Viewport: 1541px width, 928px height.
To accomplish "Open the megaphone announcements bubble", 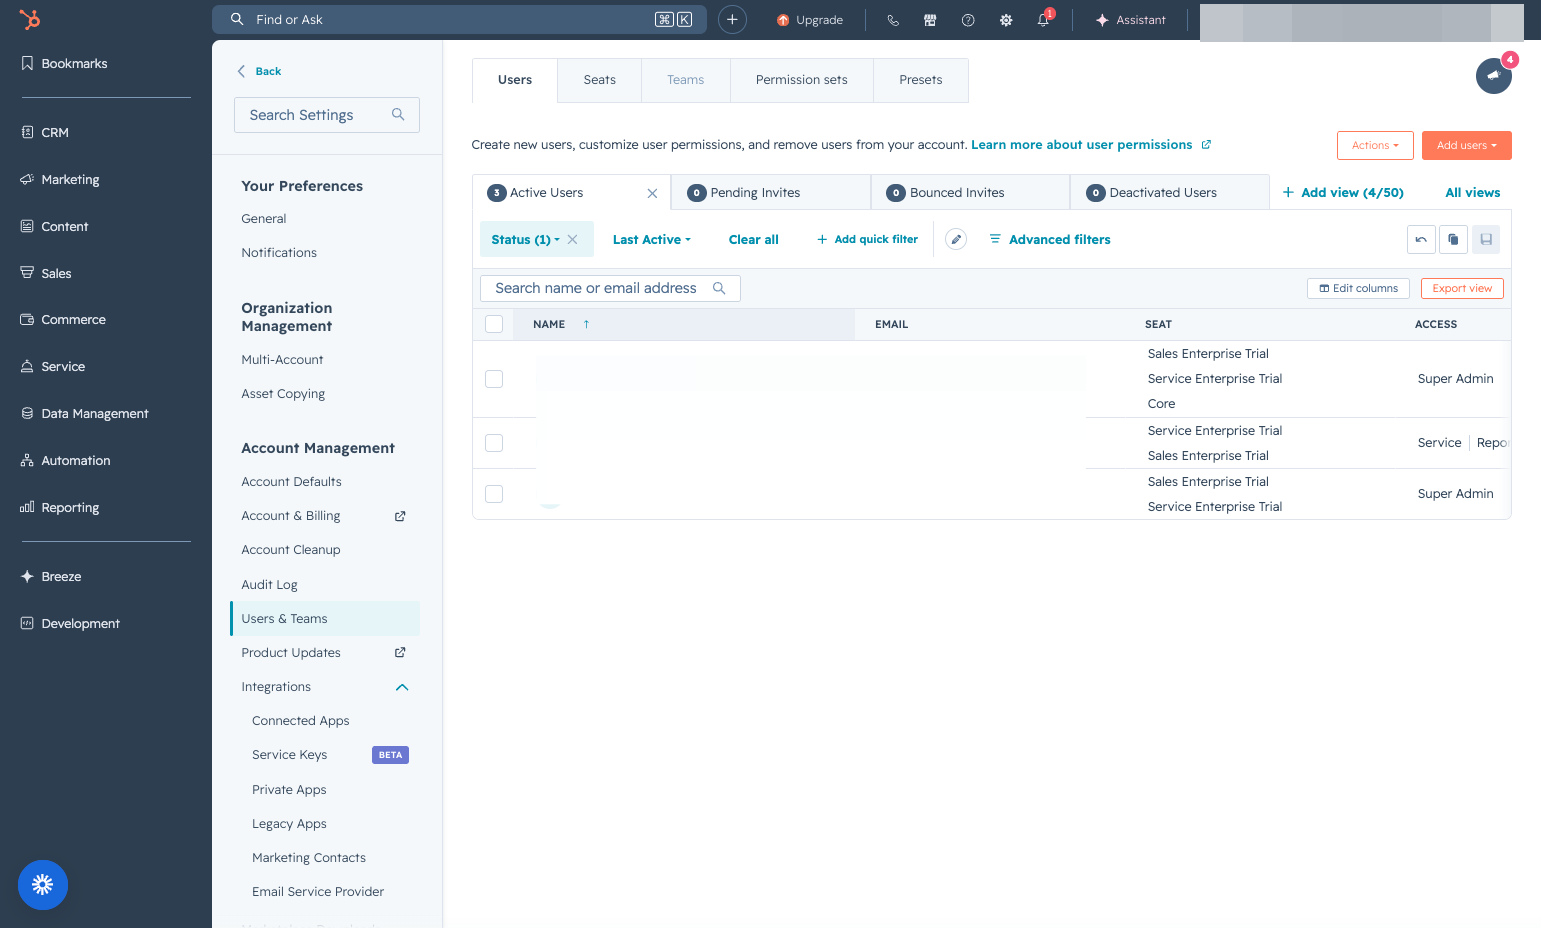I will click(x=1494, y=75).
